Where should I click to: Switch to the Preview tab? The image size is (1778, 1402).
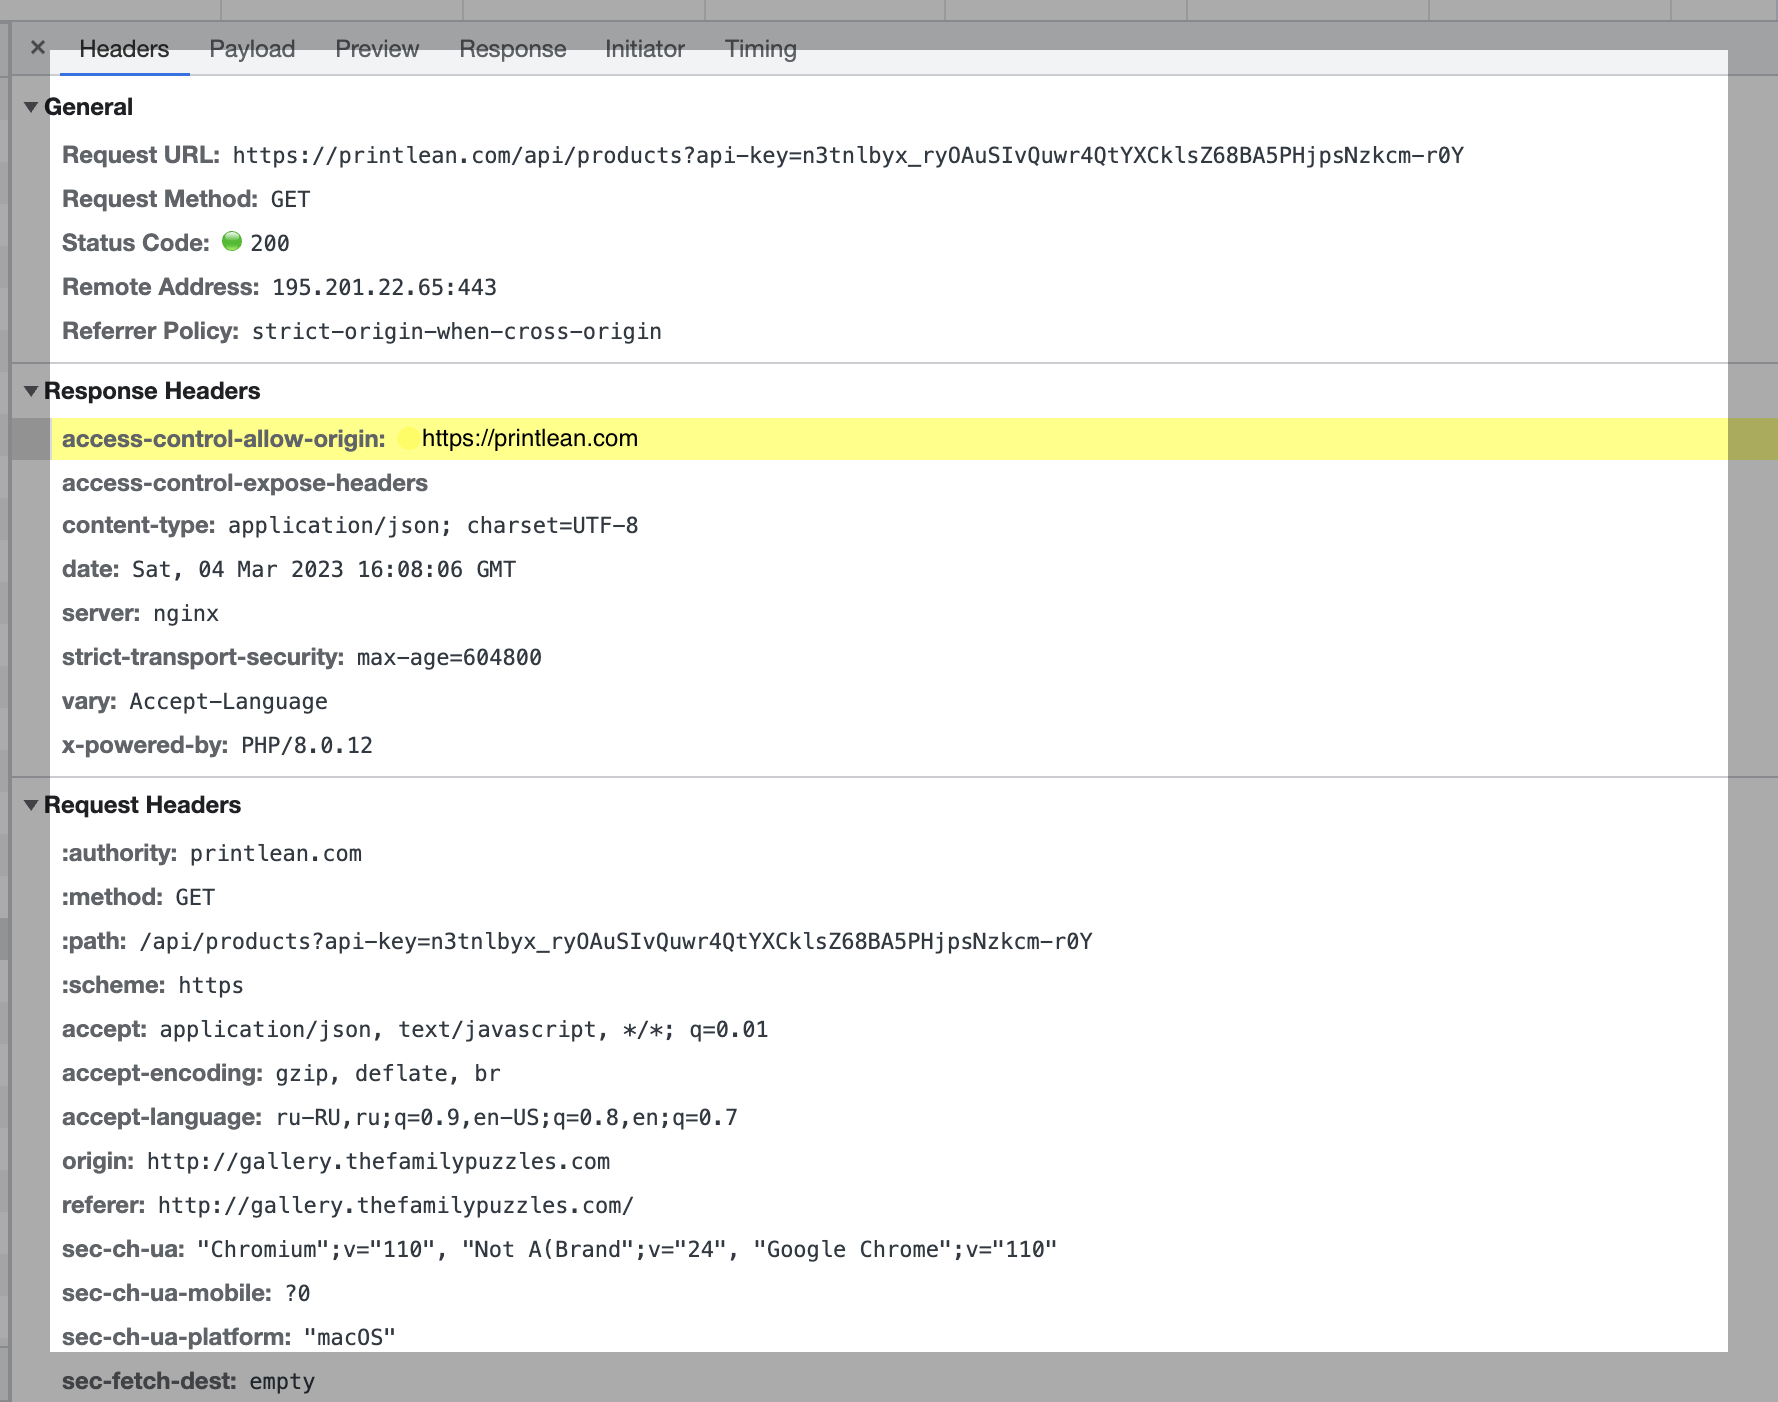(377, 49)
